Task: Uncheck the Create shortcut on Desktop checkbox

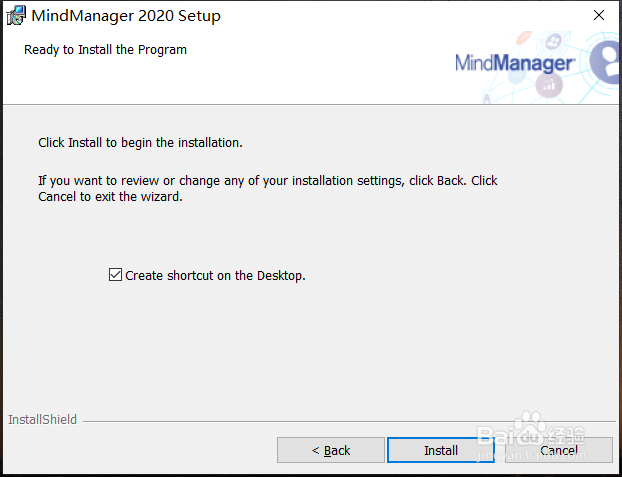Action: pyautogui.click(x=115, y=275)
